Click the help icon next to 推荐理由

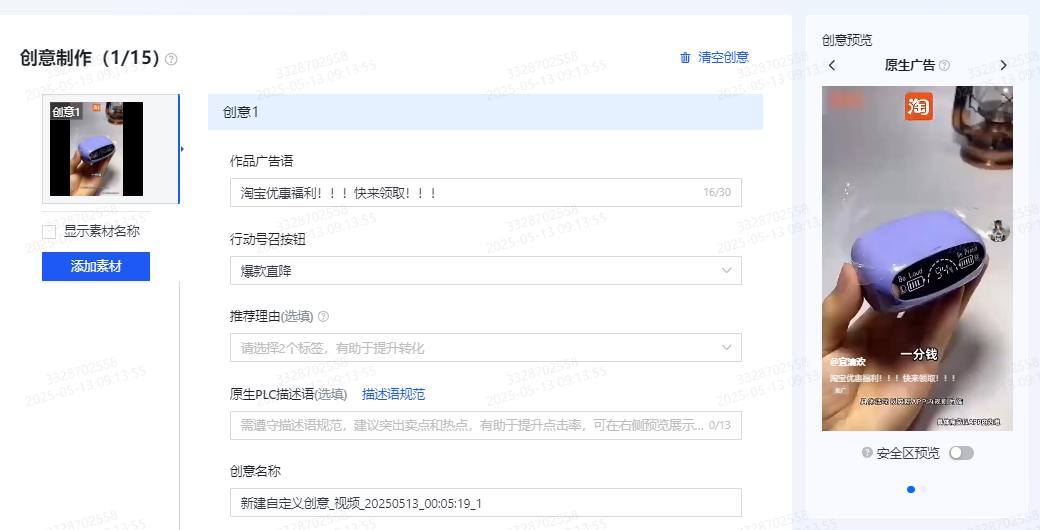(324, 316)
